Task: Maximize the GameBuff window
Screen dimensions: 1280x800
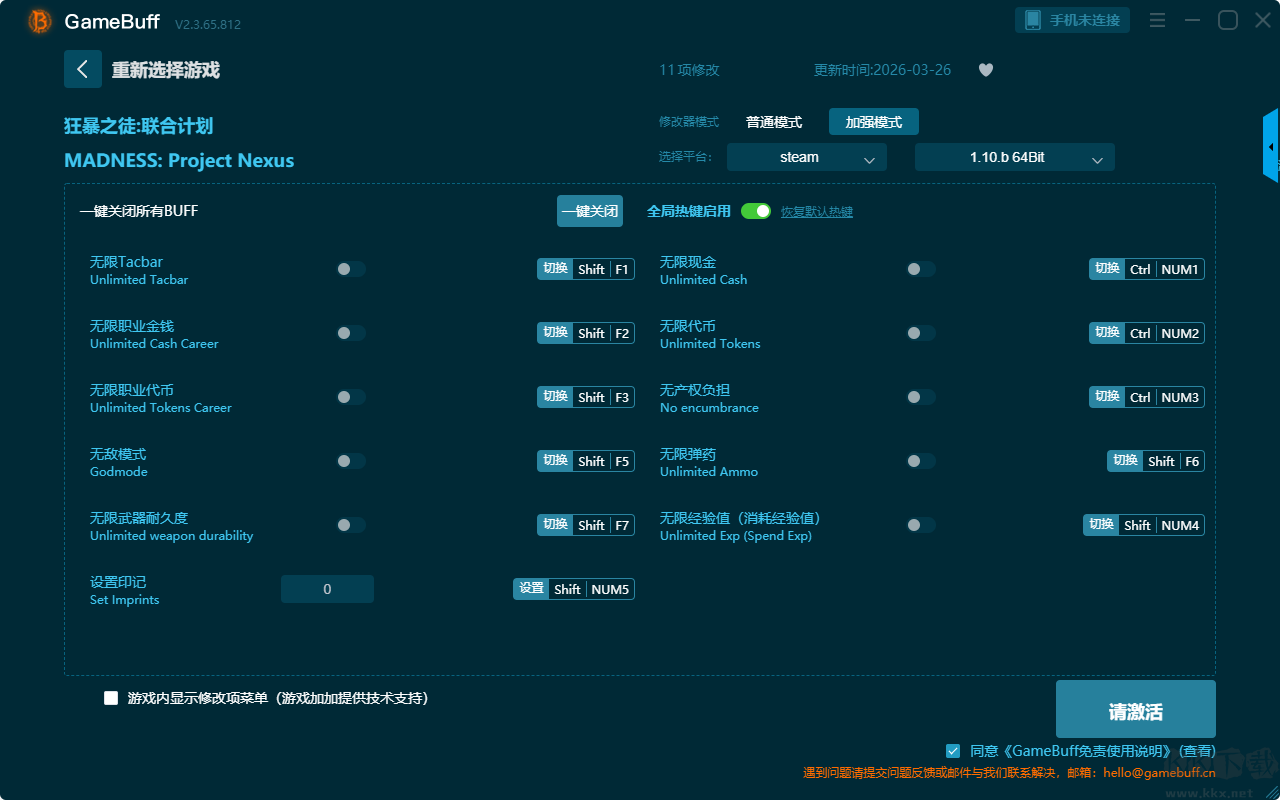Action: pyautogui.click(x=1227, y=20)
